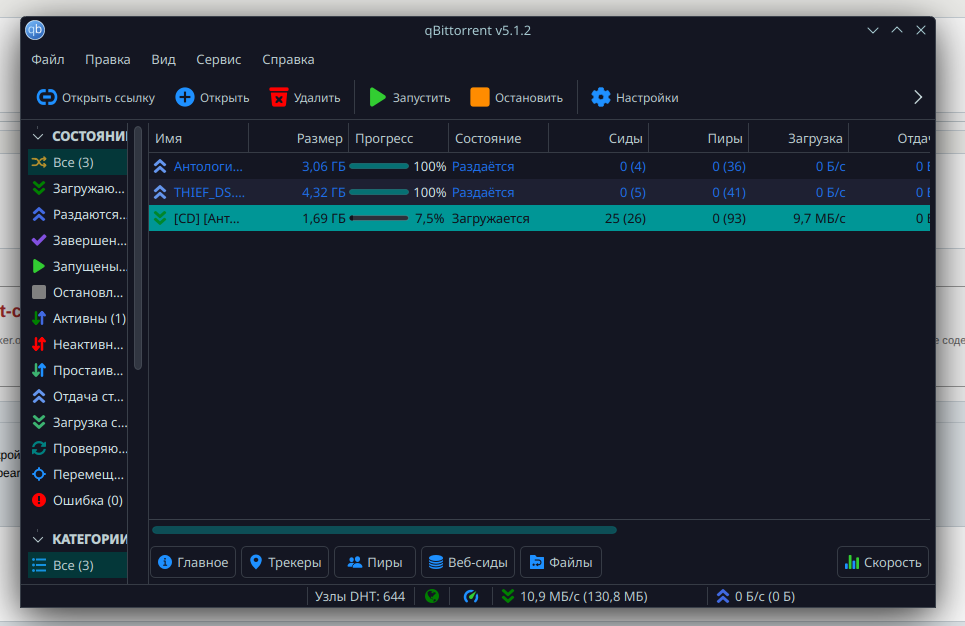
Task: Sort torrents by the Имя column header
Action: click(199, 138)
